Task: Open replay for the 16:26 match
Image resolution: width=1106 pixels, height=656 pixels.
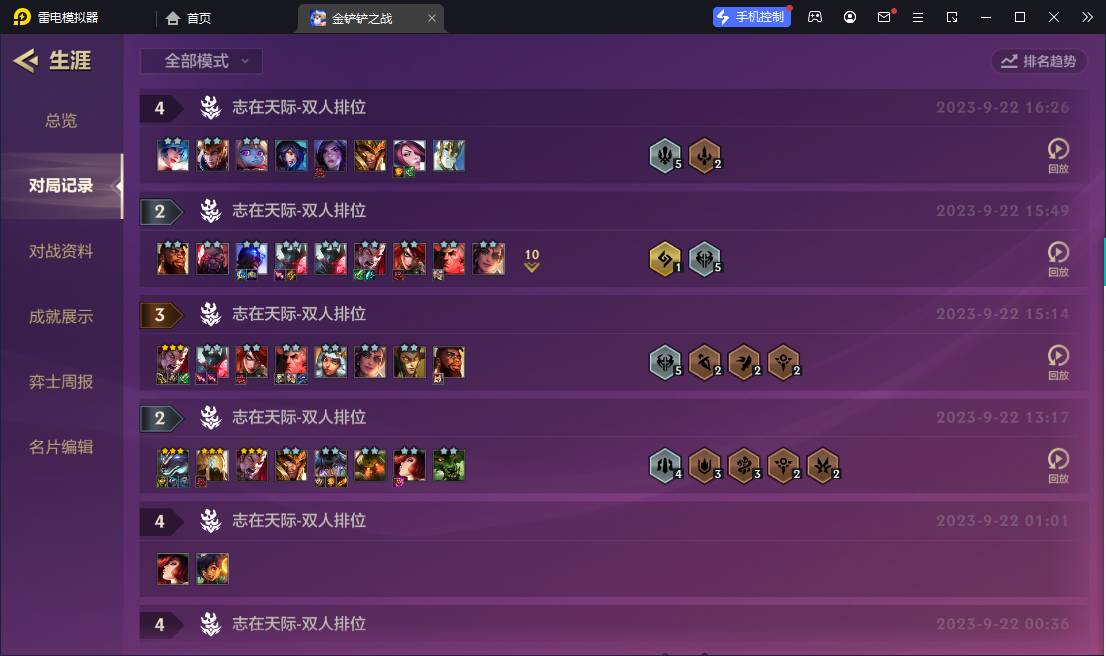Action: point(1058,155)
